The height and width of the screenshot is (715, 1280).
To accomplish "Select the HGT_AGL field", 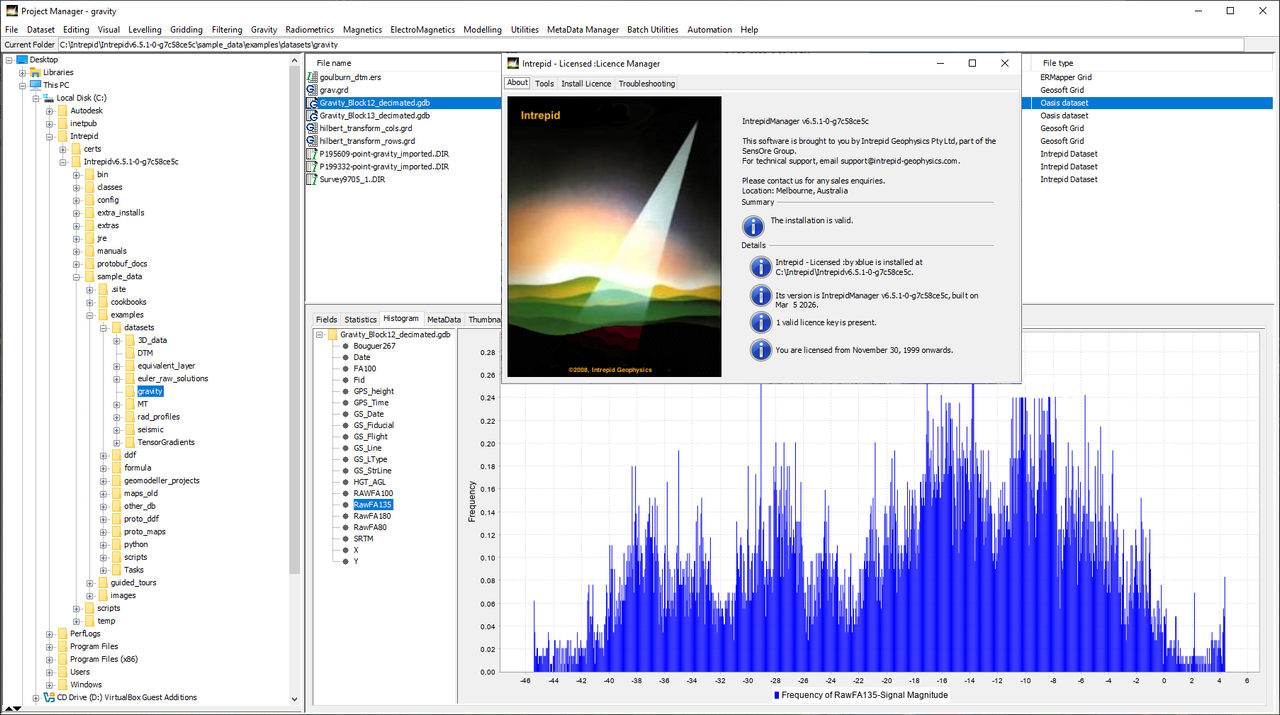I will (x=369, y=482).
